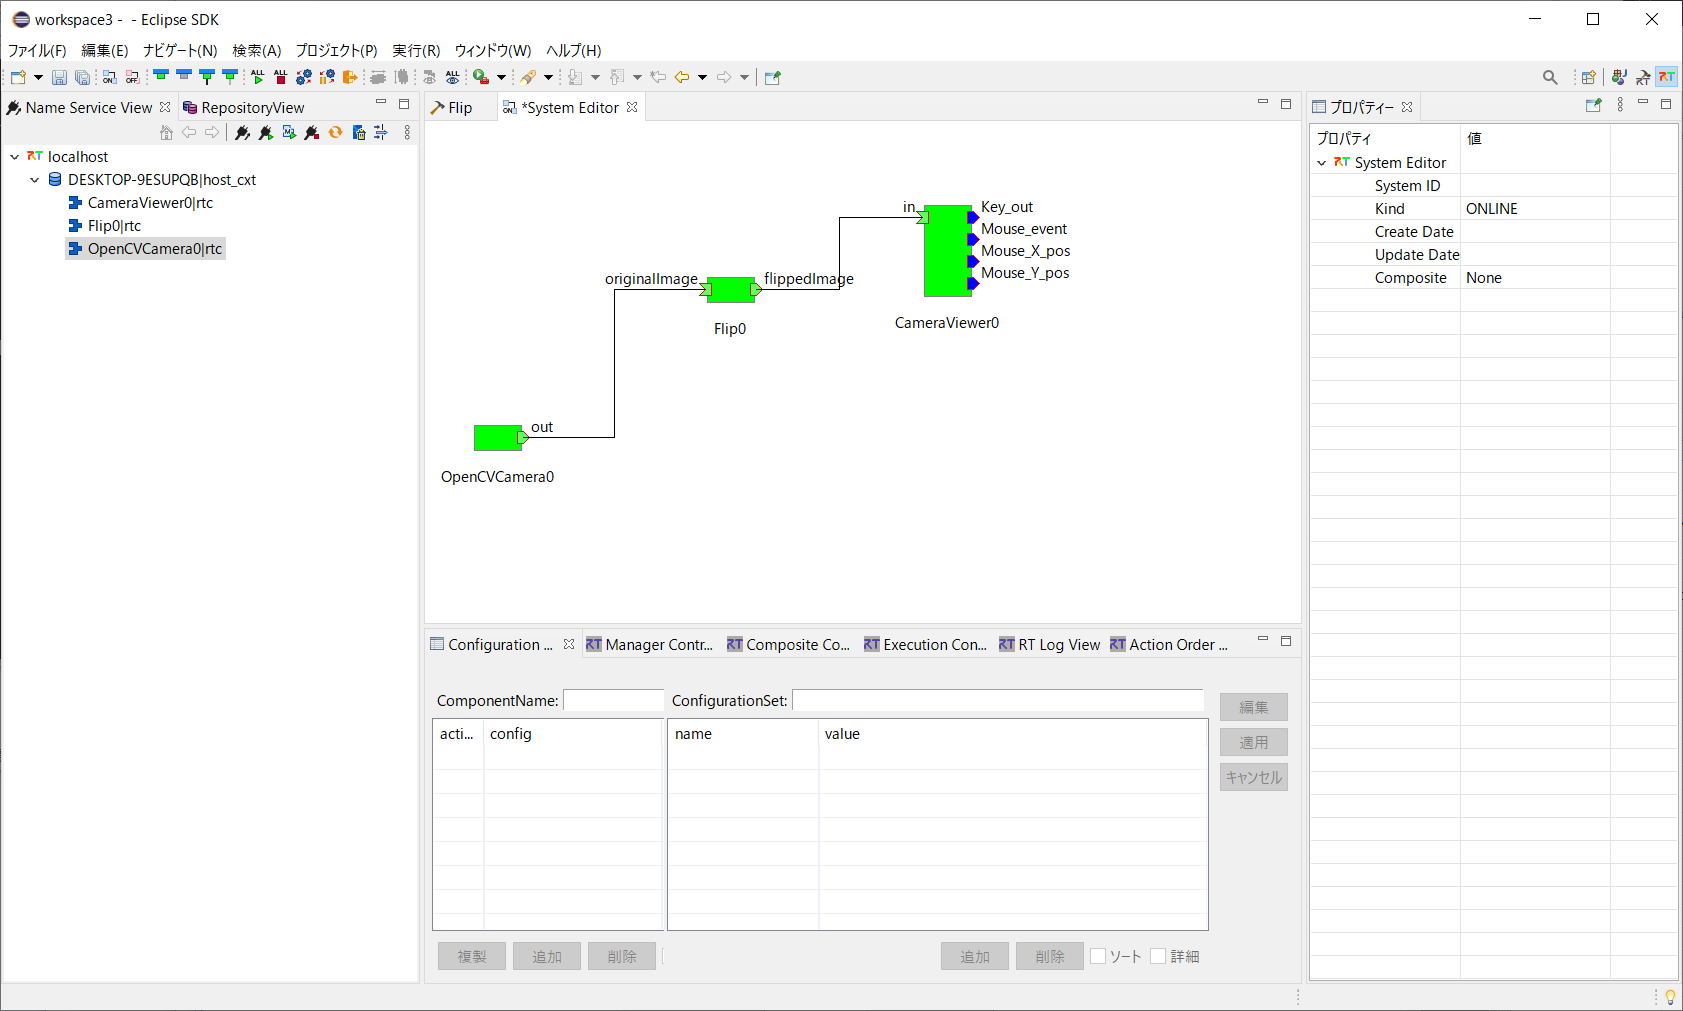Open a new online System Editor (ON icon)
Screen dimensions: 1683x1011
(x=110, y=77)
